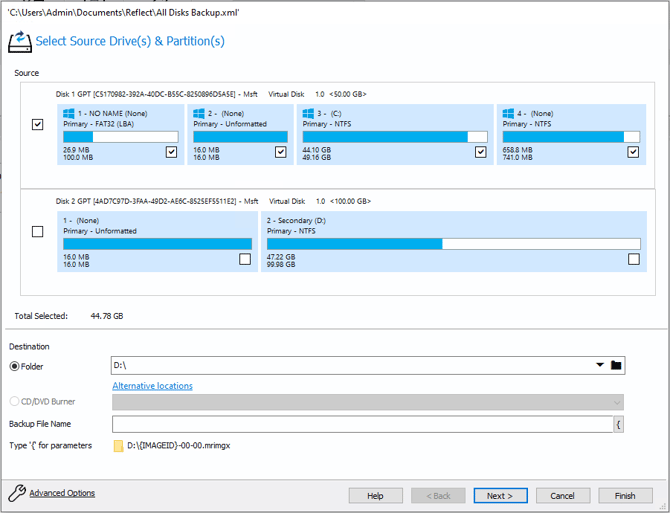Open the CD/DVD Burner dropdown list
This screenshot has width=670, height=513.
pos(616,402)
